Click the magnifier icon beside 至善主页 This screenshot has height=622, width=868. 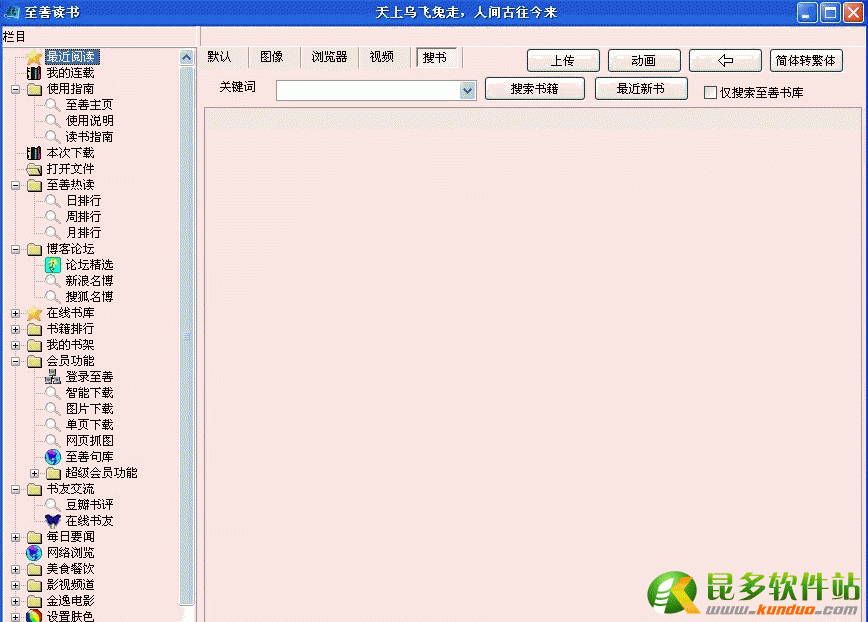(x=53, y=105)
